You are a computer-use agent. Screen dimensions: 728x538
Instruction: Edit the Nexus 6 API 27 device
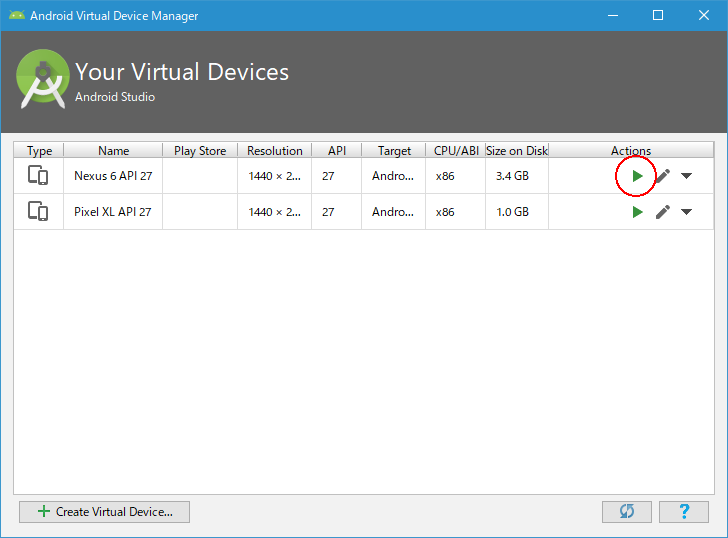(x=663, y=176)
